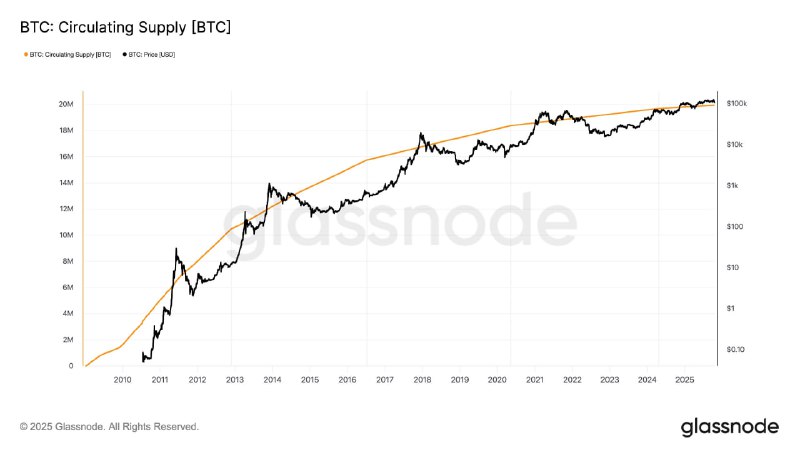Click the glassnode logo at bottom right
Screen dimensions: 800x450
tap(729, 427)
